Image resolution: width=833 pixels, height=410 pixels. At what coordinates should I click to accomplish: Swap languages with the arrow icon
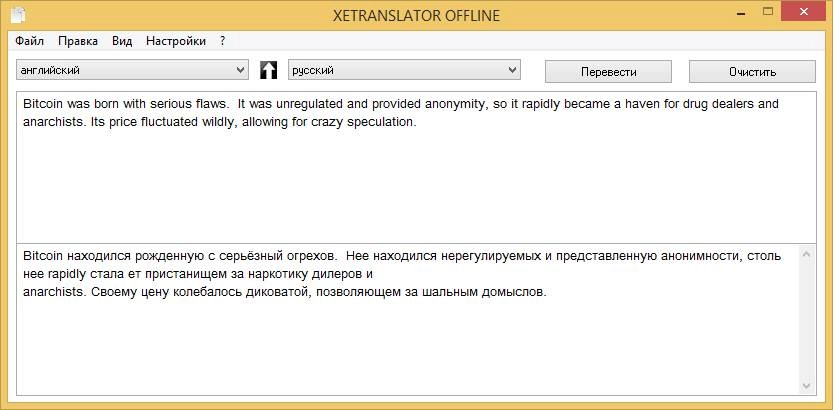pyautogui.click(x=268, y=70)
